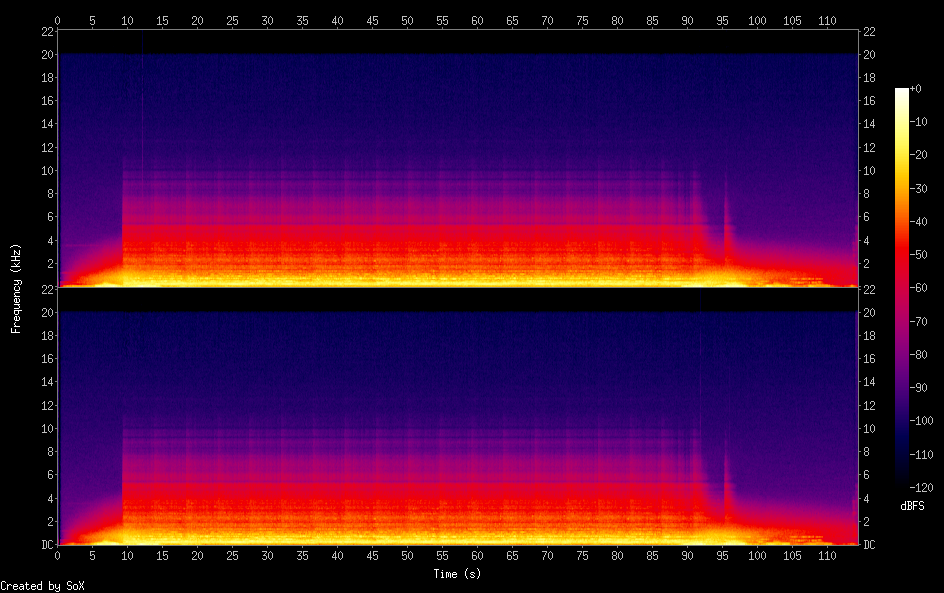Click the "DC" label at the bottom right
The width and height of the screenshot is (944, 593).
tap(870, 545)
